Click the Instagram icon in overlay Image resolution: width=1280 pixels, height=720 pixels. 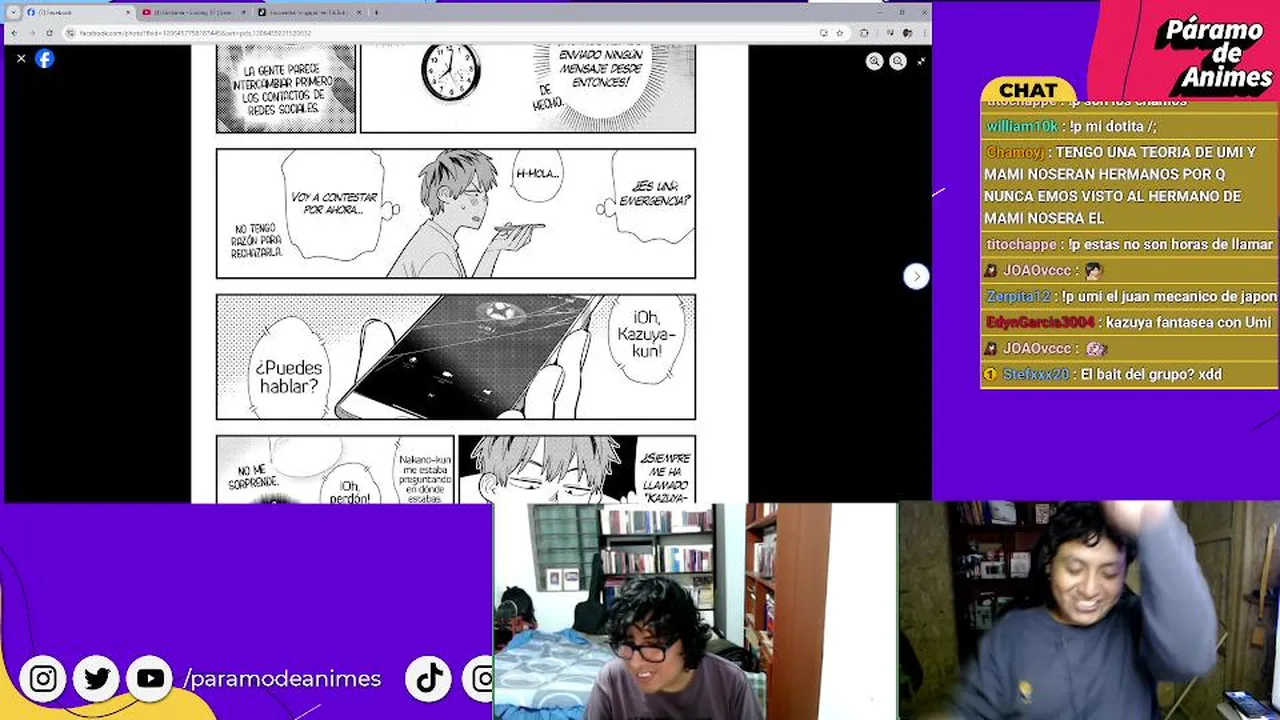point(43,679)
